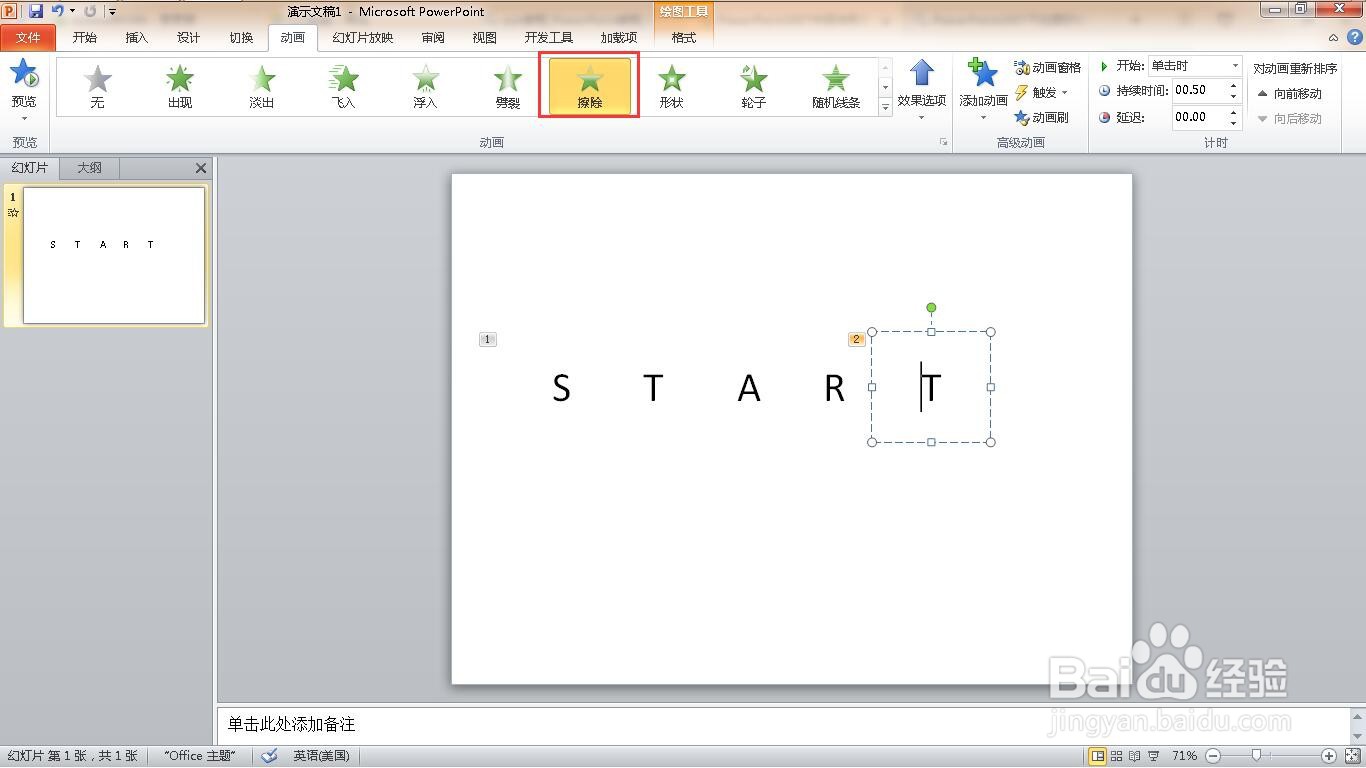Apply the 随机线条 (Random Bars) animation
The width and height of the screenshot is (1366, 768).
click(x=836, y=86)
